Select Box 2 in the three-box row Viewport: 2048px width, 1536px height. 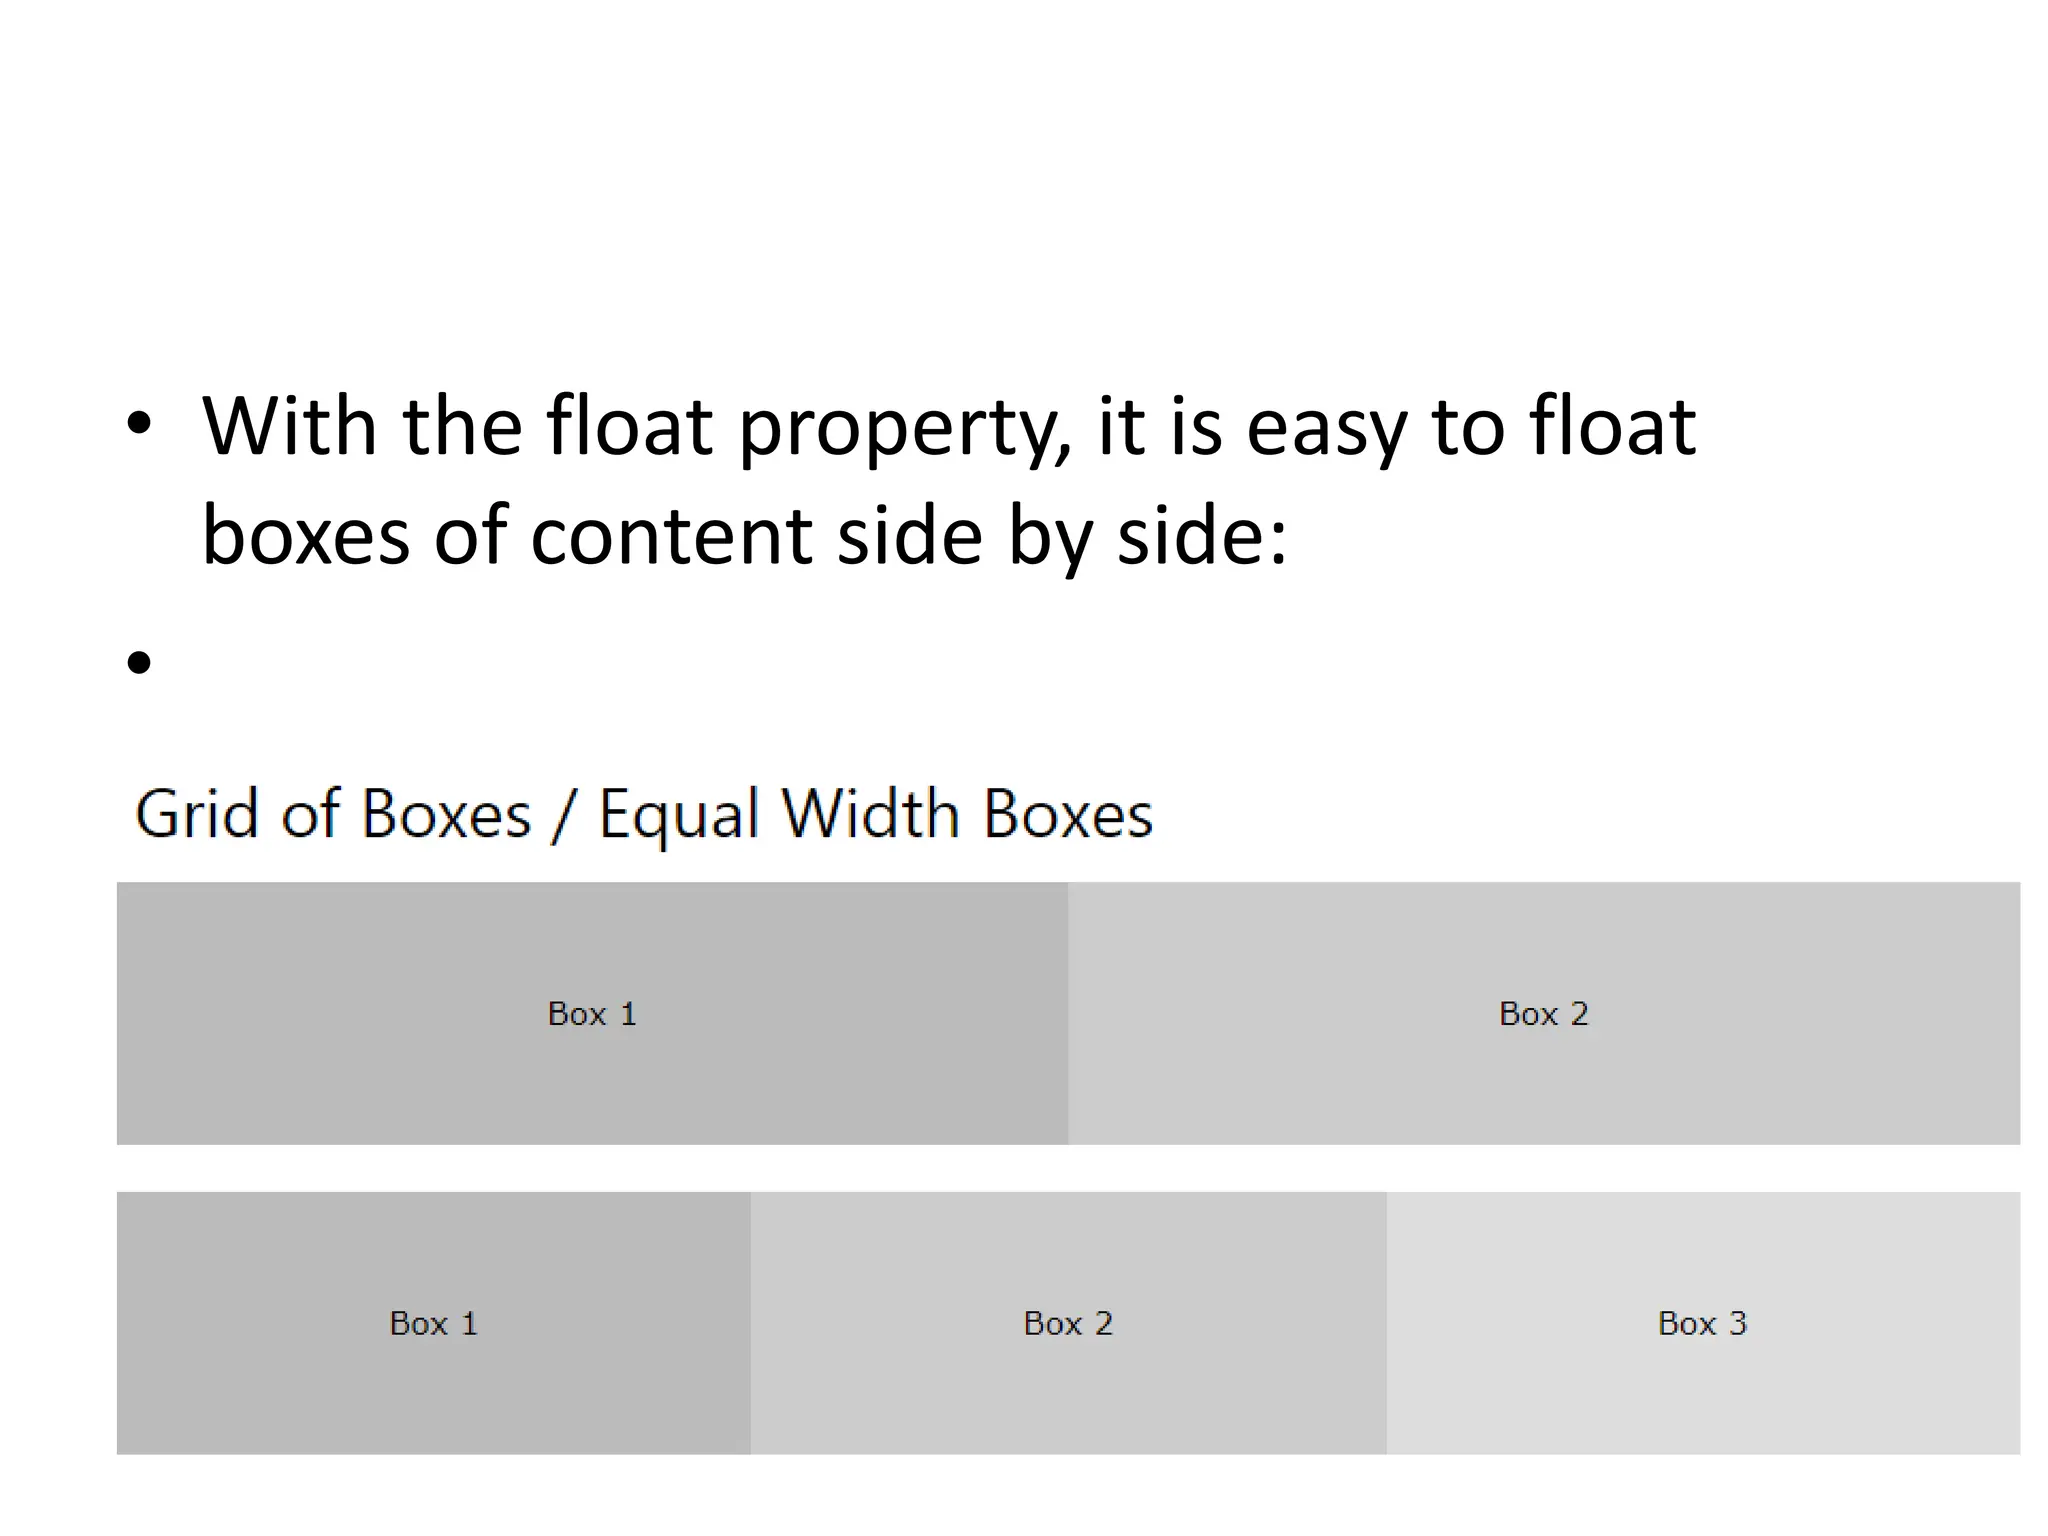[1068, 1323]
